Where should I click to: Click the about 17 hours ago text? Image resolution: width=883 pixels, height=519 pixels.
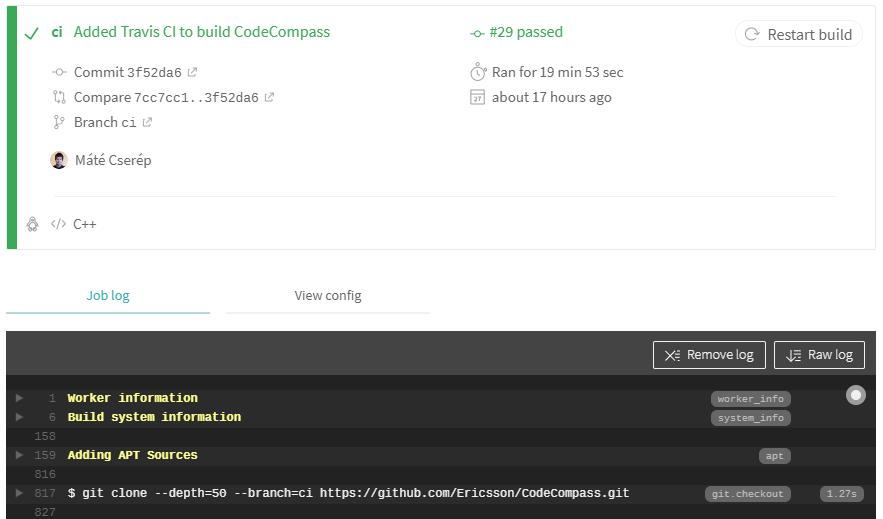552,97
